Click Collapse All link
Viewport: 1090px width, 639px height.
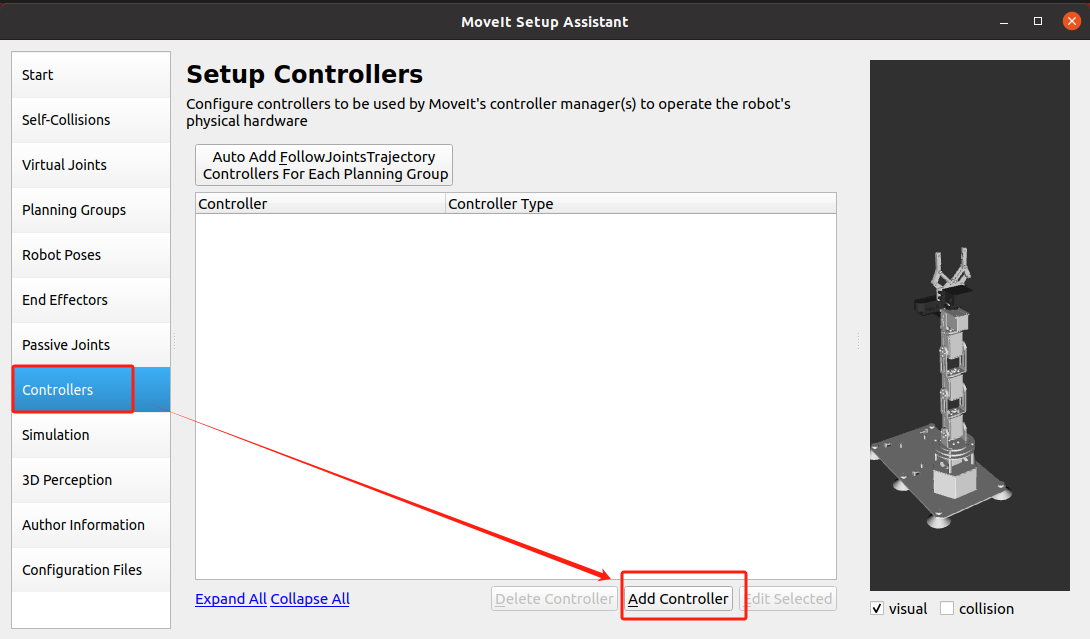click(310, 599)
